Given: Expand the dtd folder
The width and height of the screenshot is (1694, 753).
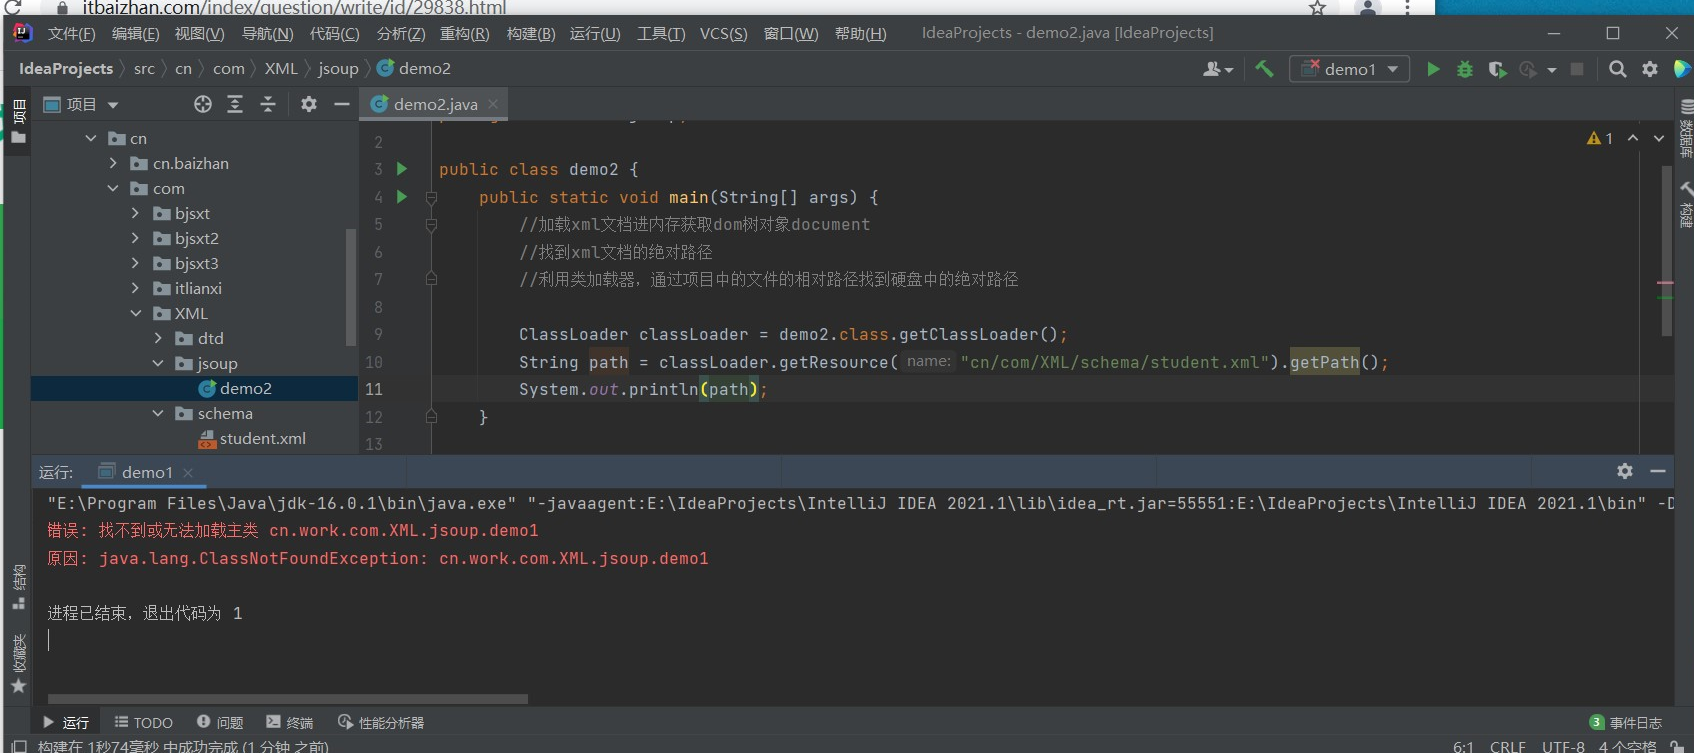Looking at the screenshot, I should (x=158, y=338).
